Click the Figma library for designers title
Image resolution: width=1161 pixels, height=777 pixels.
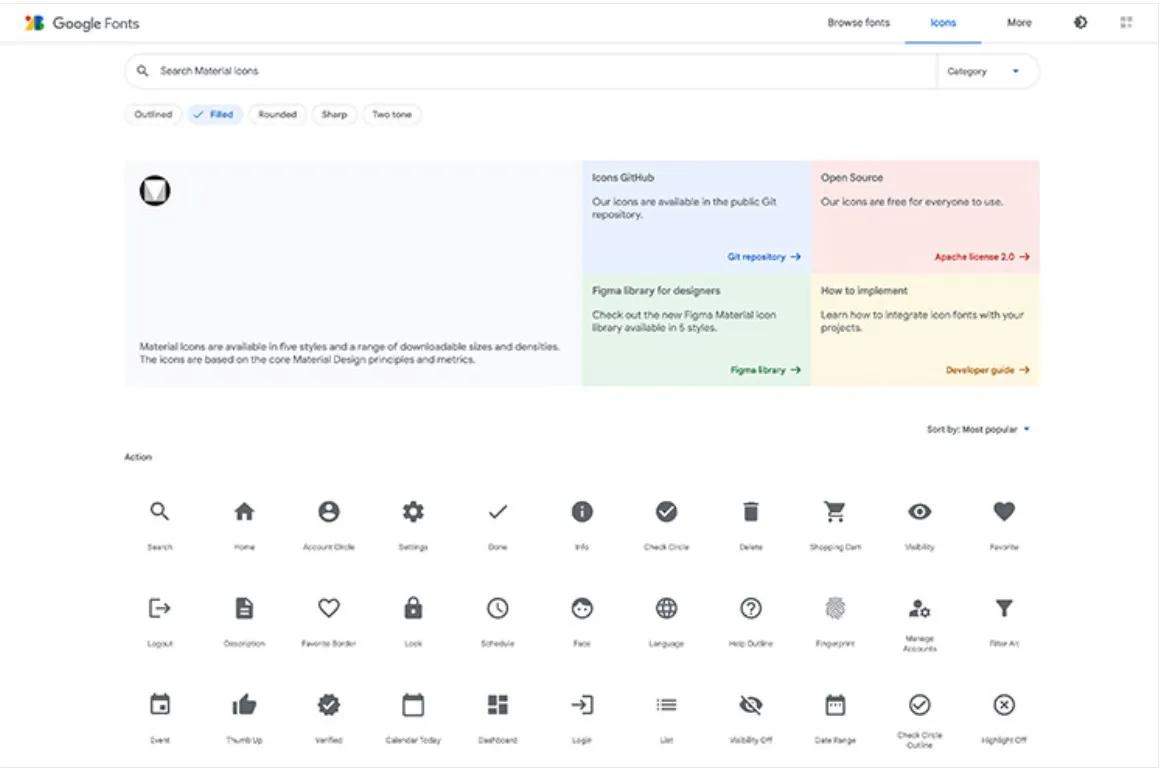pyautogui.click(x=656, y=291)
